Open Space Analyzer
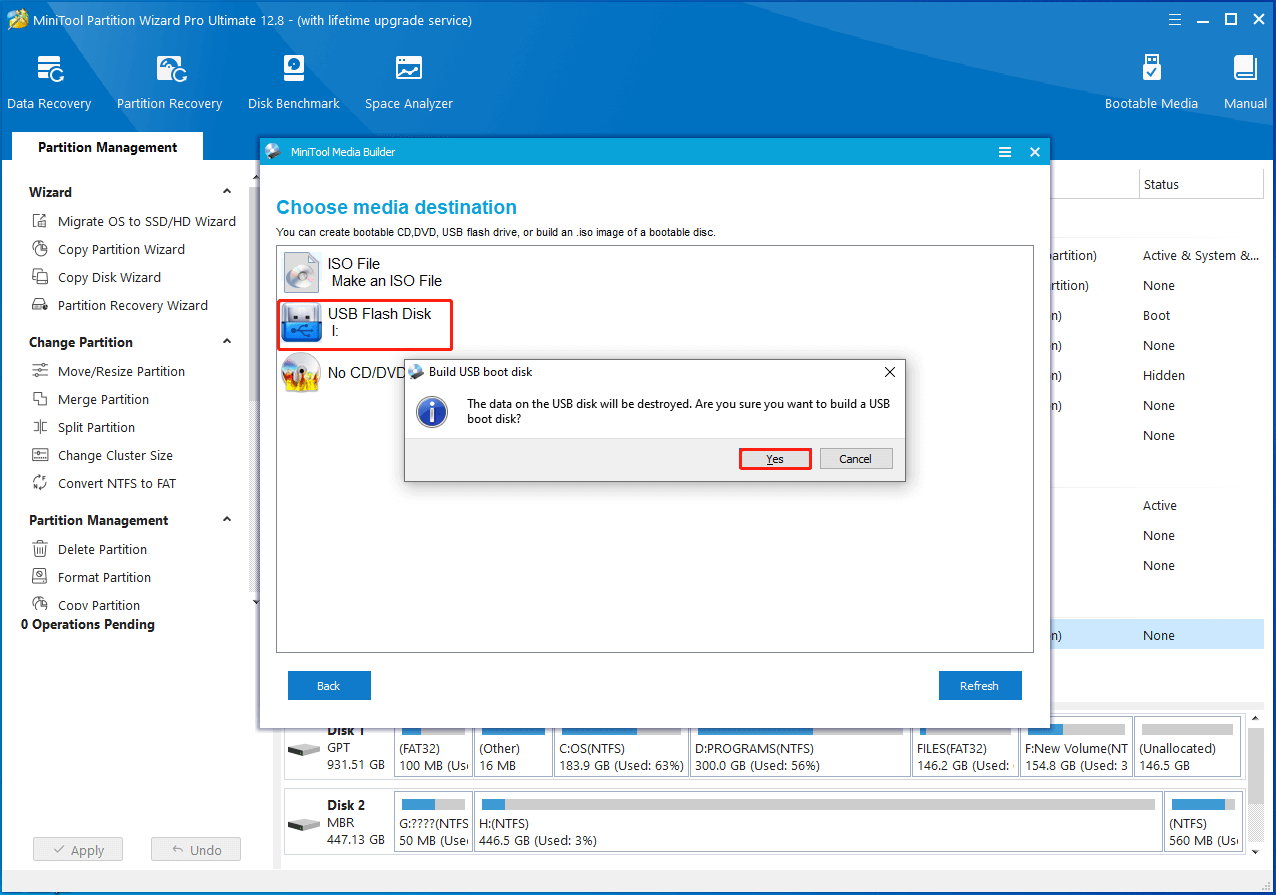Image resolution: width=1276 pixels, height=895 pixels. [408, 82]
